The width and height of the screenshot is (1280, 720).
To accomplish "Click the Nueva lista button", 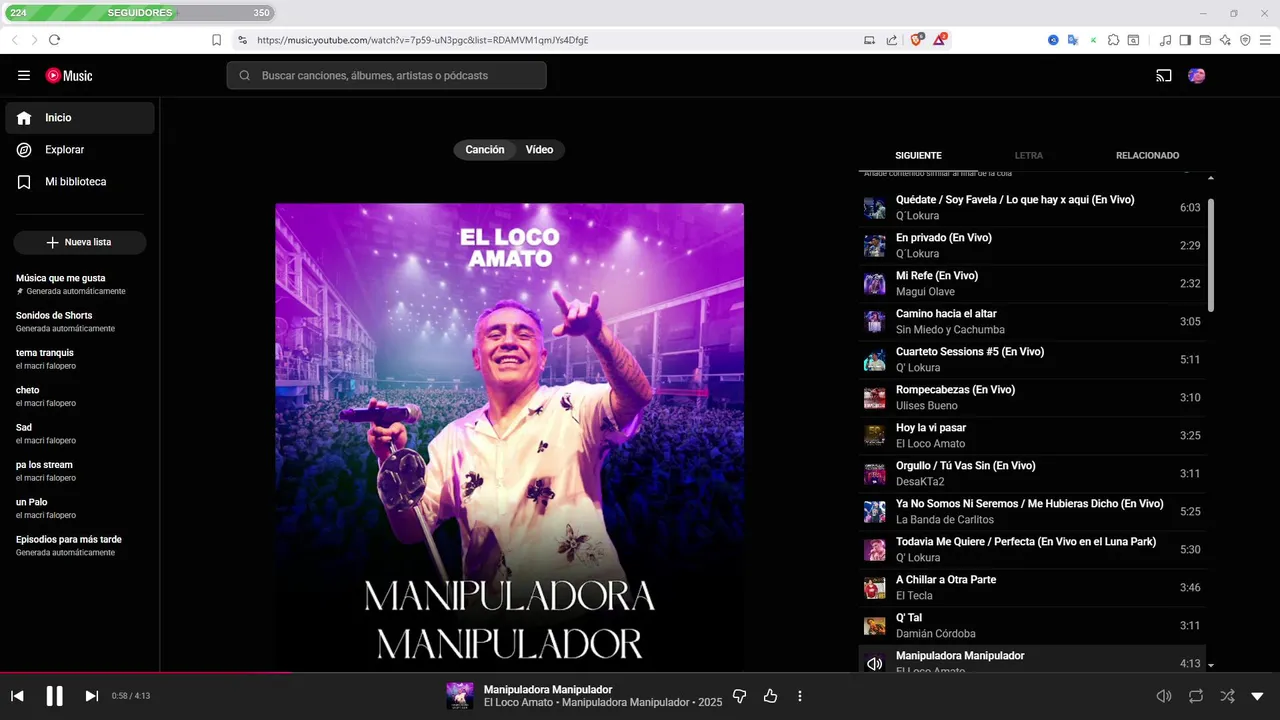I will (80, 242).
